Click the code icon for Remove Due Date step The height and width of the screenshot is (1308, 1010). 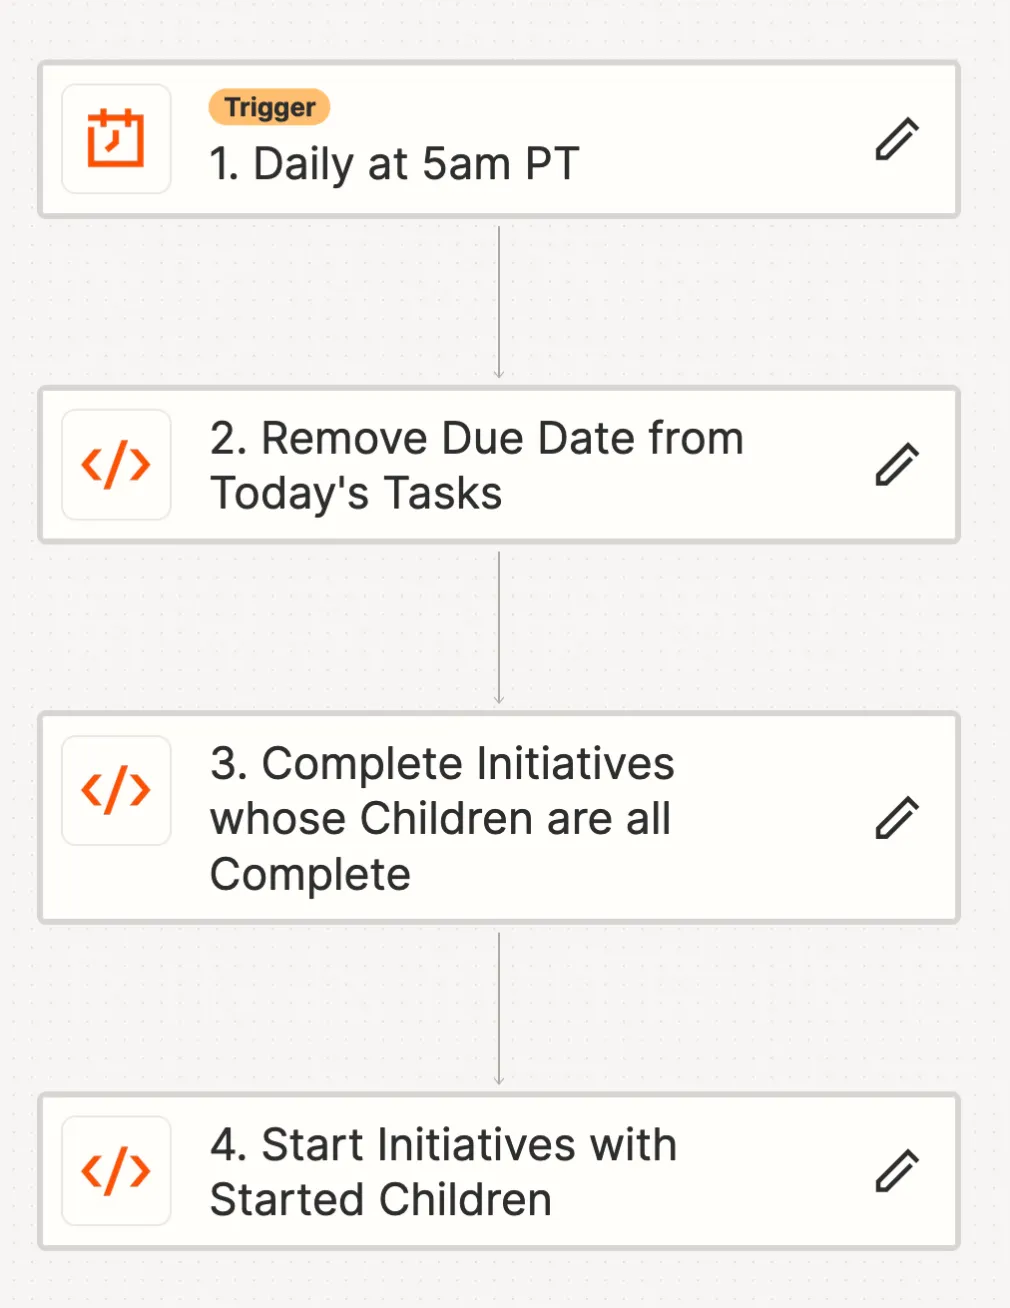(116, 465)
